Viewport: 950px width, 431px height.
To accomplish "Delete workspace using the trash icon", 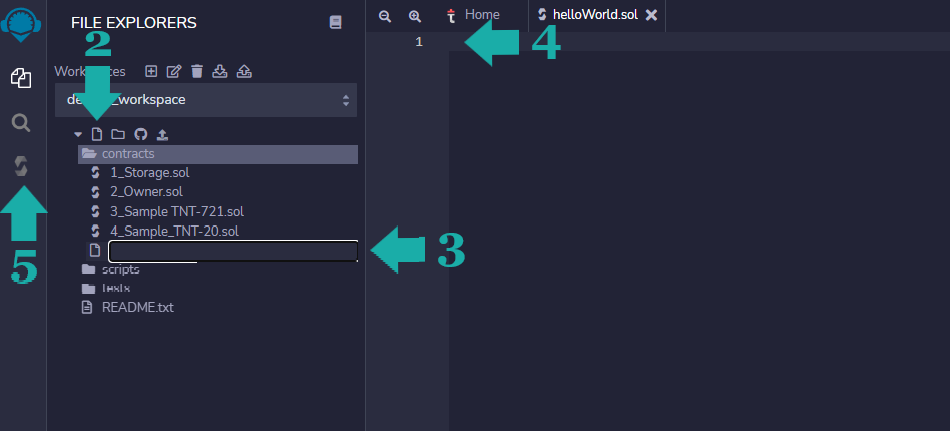I will (x=197, y=71).
